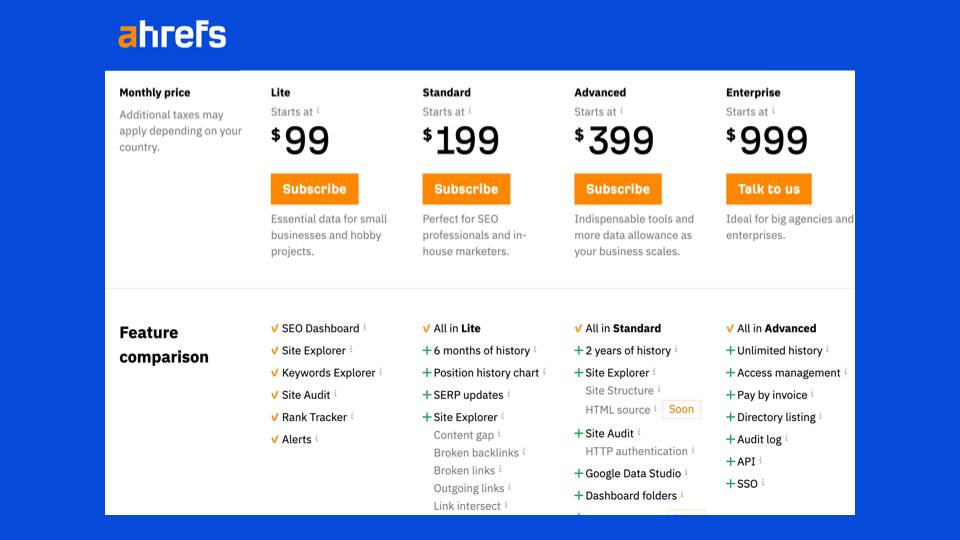Open info icon next to SSO
This screenshot has width=960, height=540.
(763, 482)
